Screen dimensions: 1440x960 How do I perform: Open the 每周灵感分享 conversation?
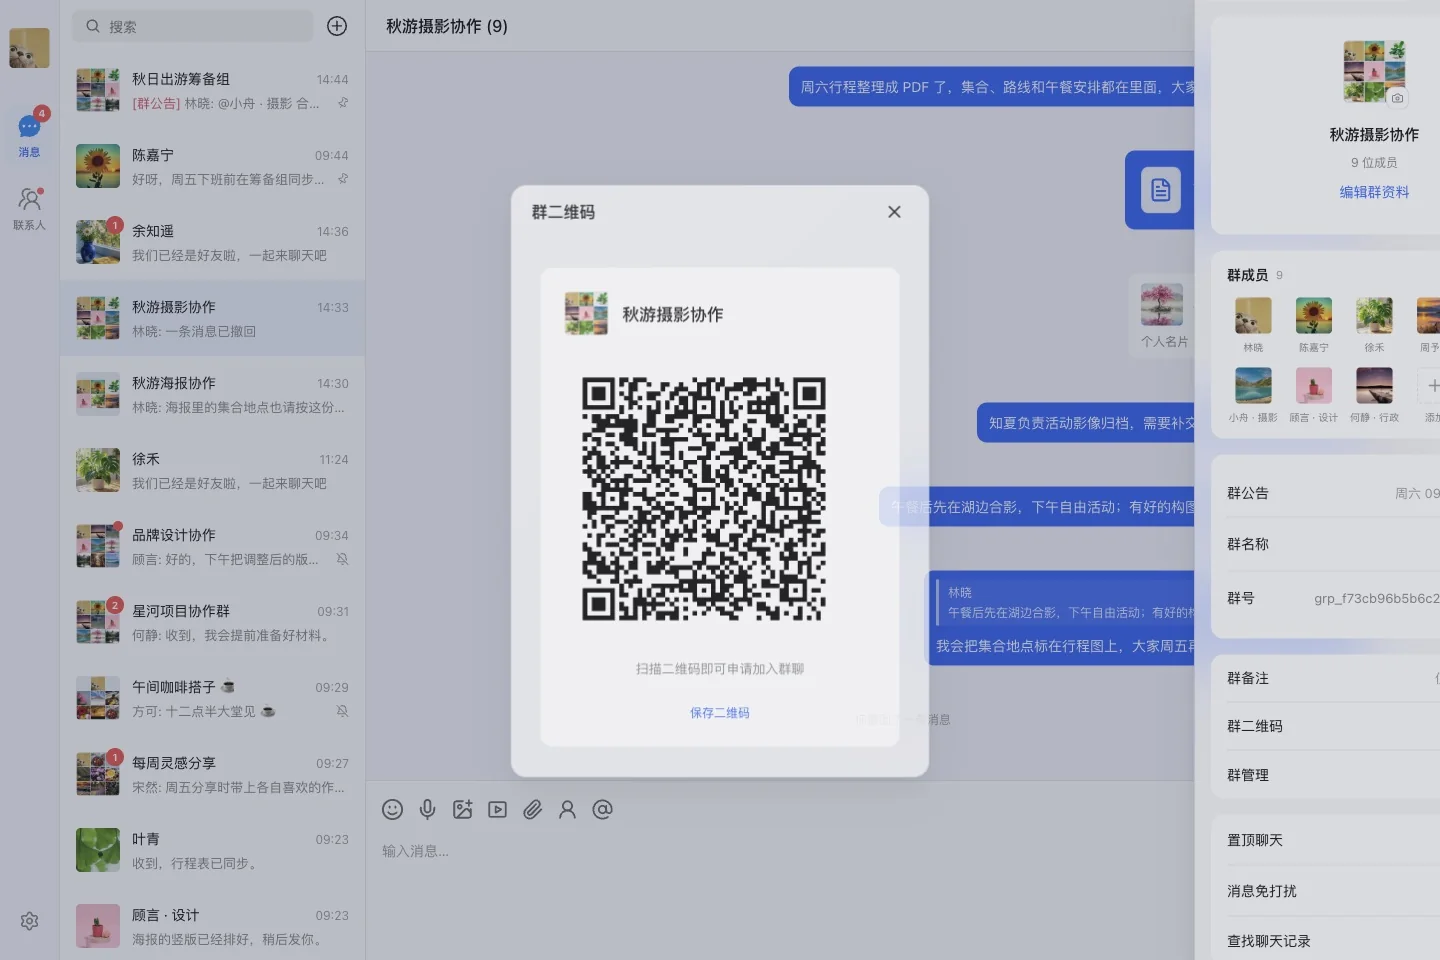click(x=212, y=774)
